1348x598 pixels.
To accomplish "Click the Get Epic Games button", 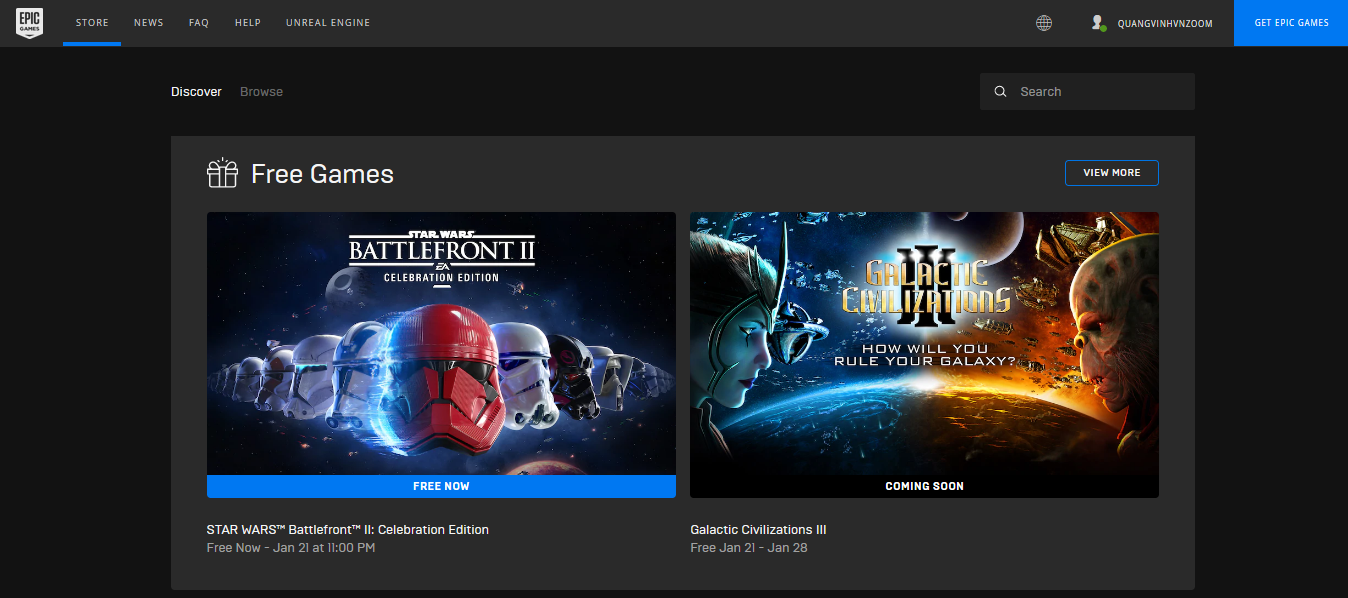I will [x=1291, y=23].
